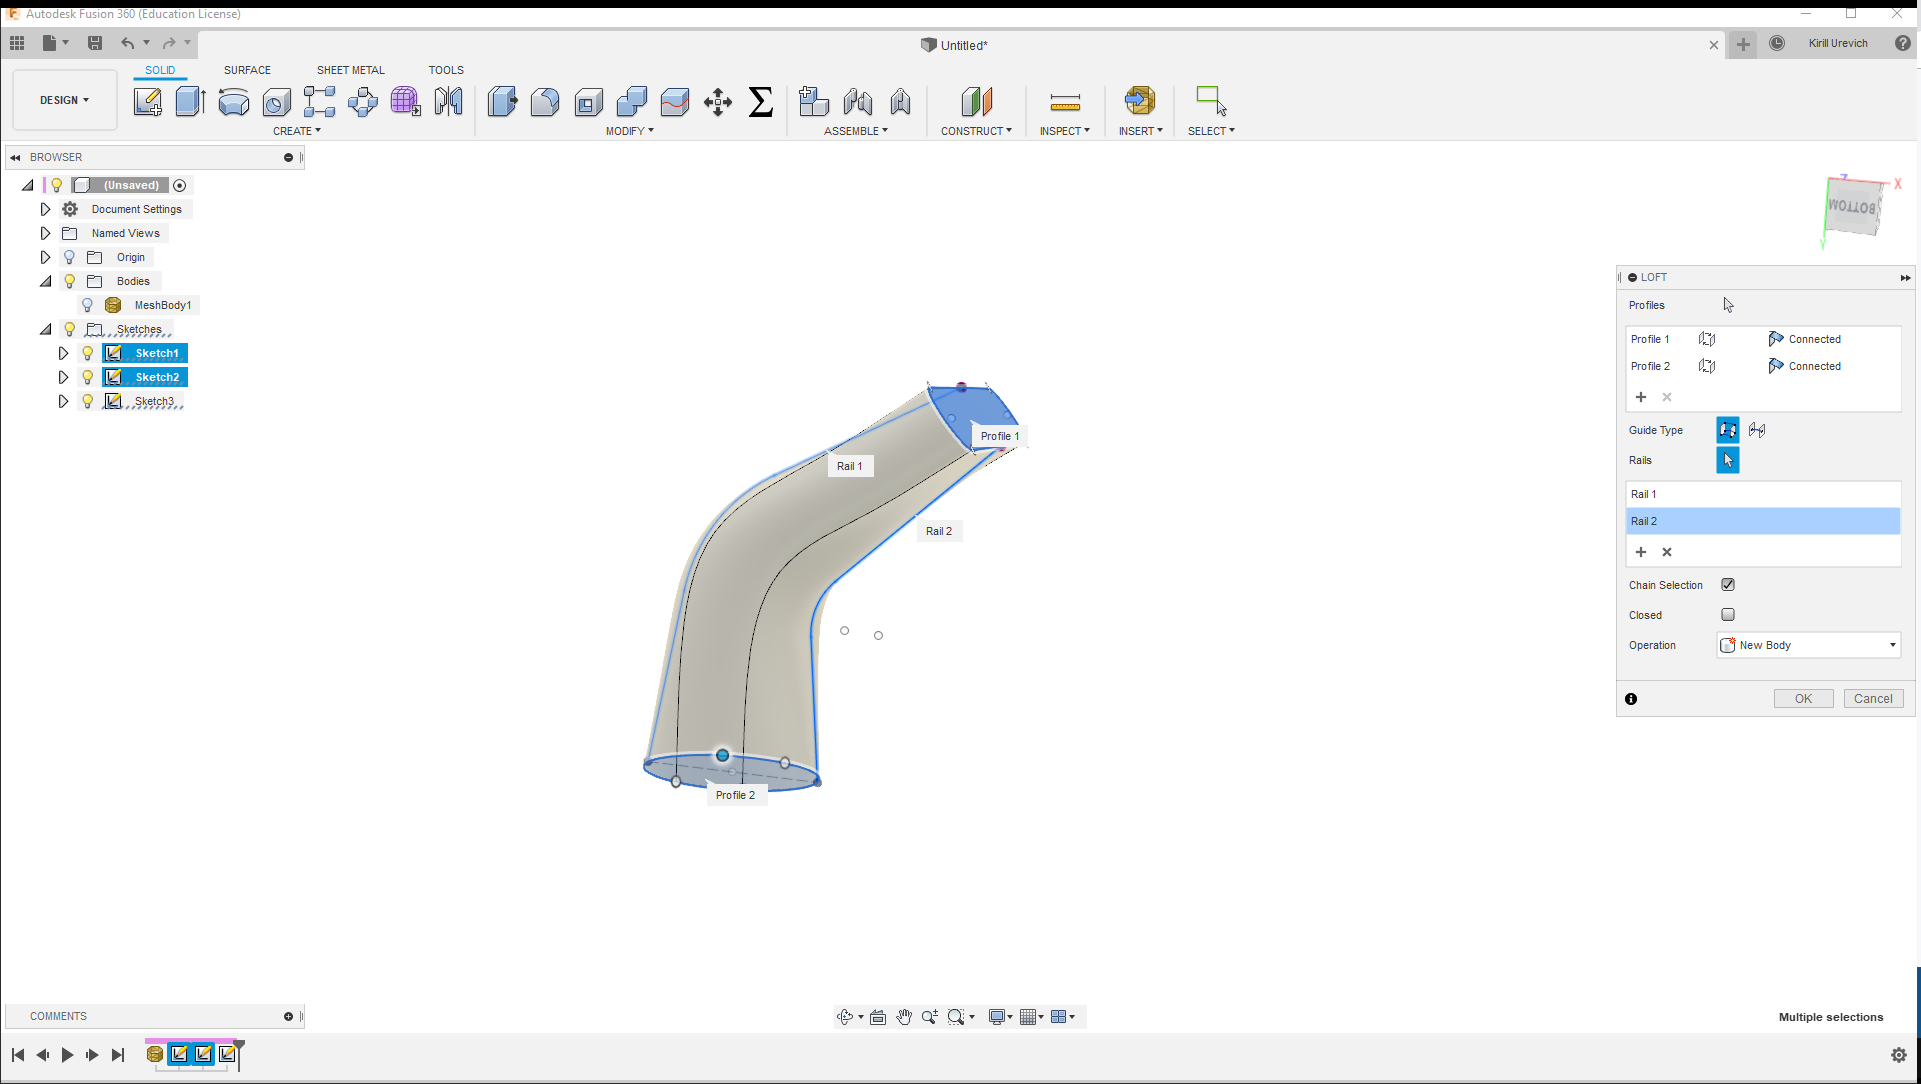Click the Pan hand icon in navigation bar
This screenshot has height=1084, width=1921.
904,1017
